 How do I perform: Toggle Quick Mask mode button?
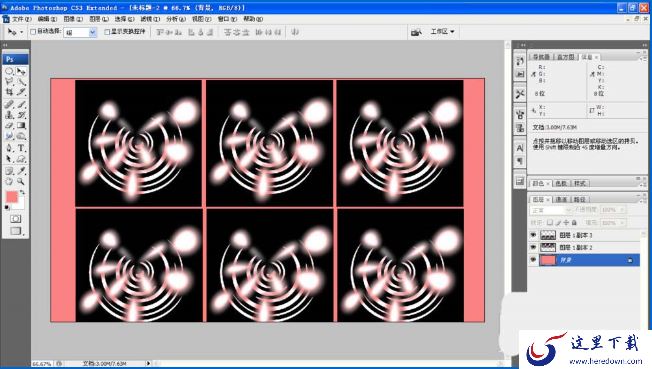[15, 219]
